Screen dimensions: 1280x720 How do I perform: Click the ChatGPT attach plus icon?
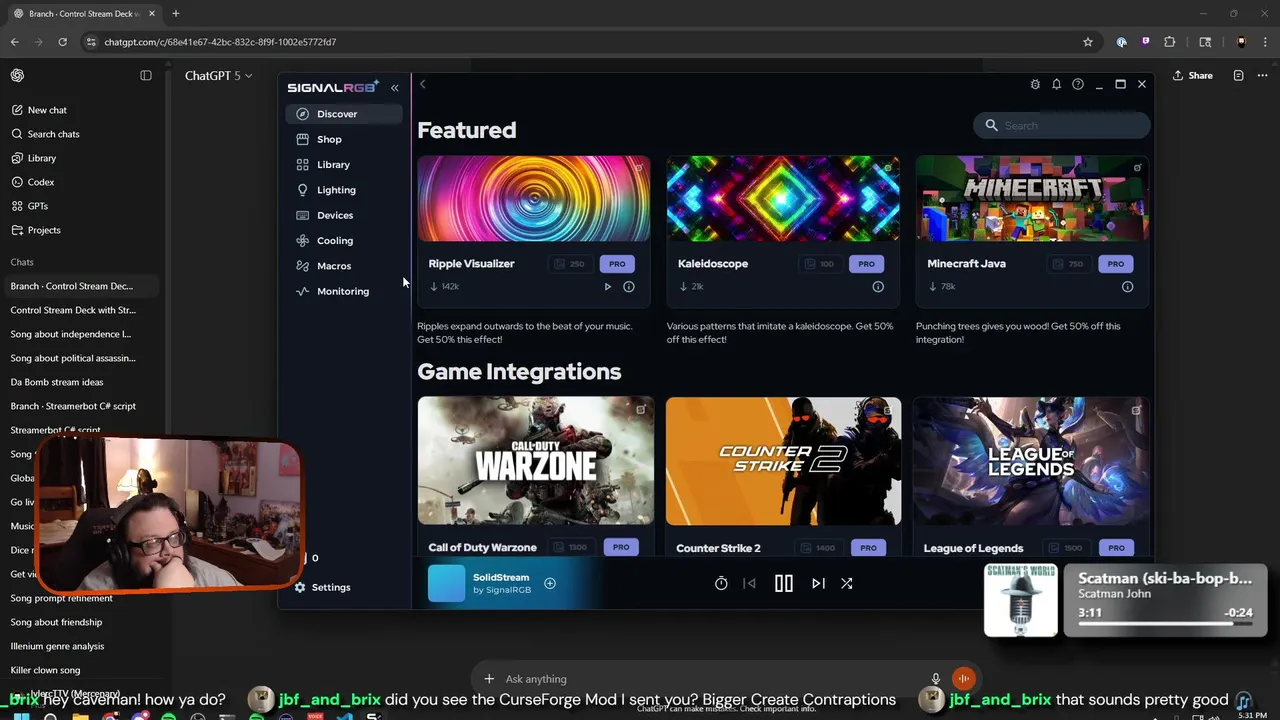click(x=489, y=679)
